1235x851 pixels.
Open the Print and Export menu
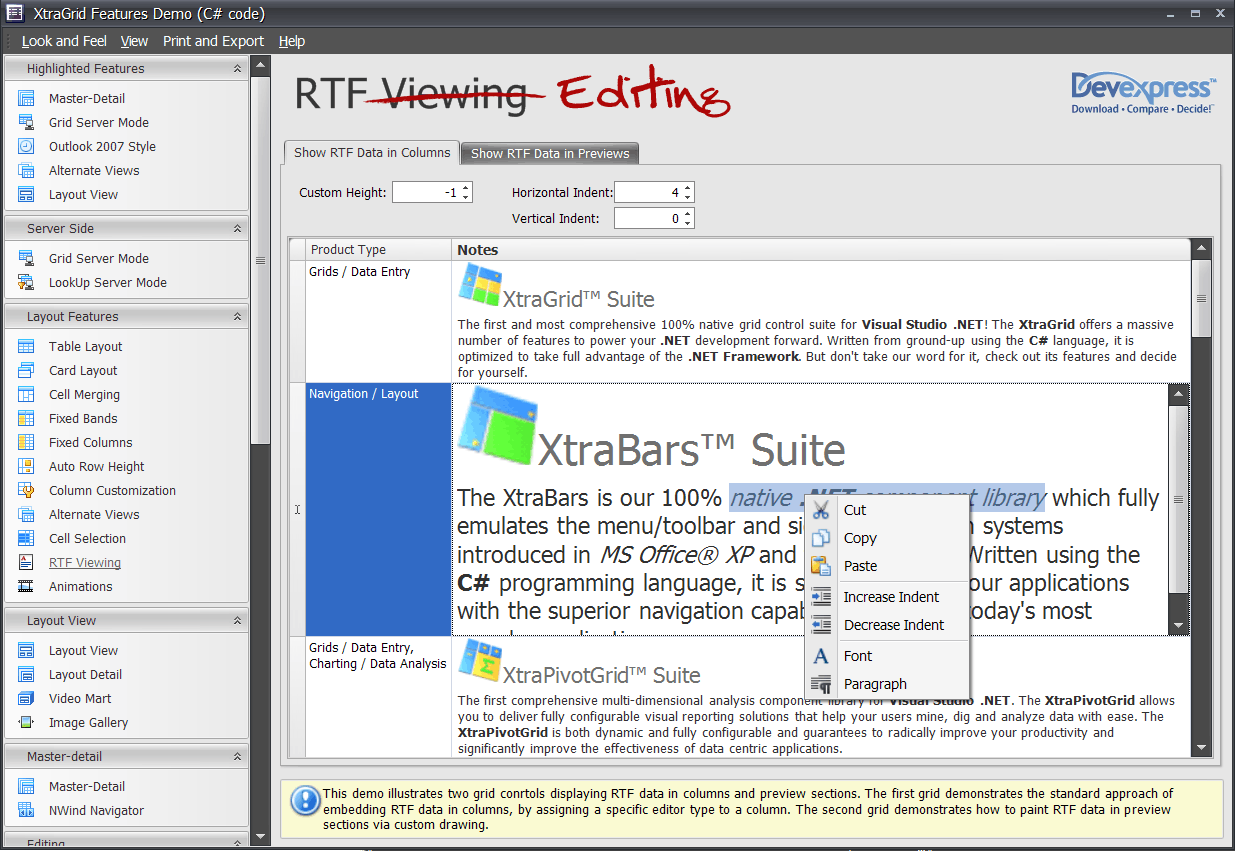coord(213,41)
